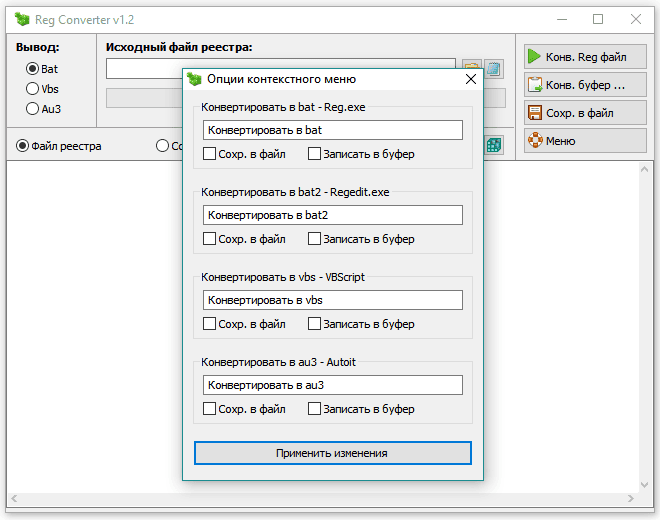Click the clipboard icon on Конв. буфер button
Screen dimensions: 660x520
point(535,85)
